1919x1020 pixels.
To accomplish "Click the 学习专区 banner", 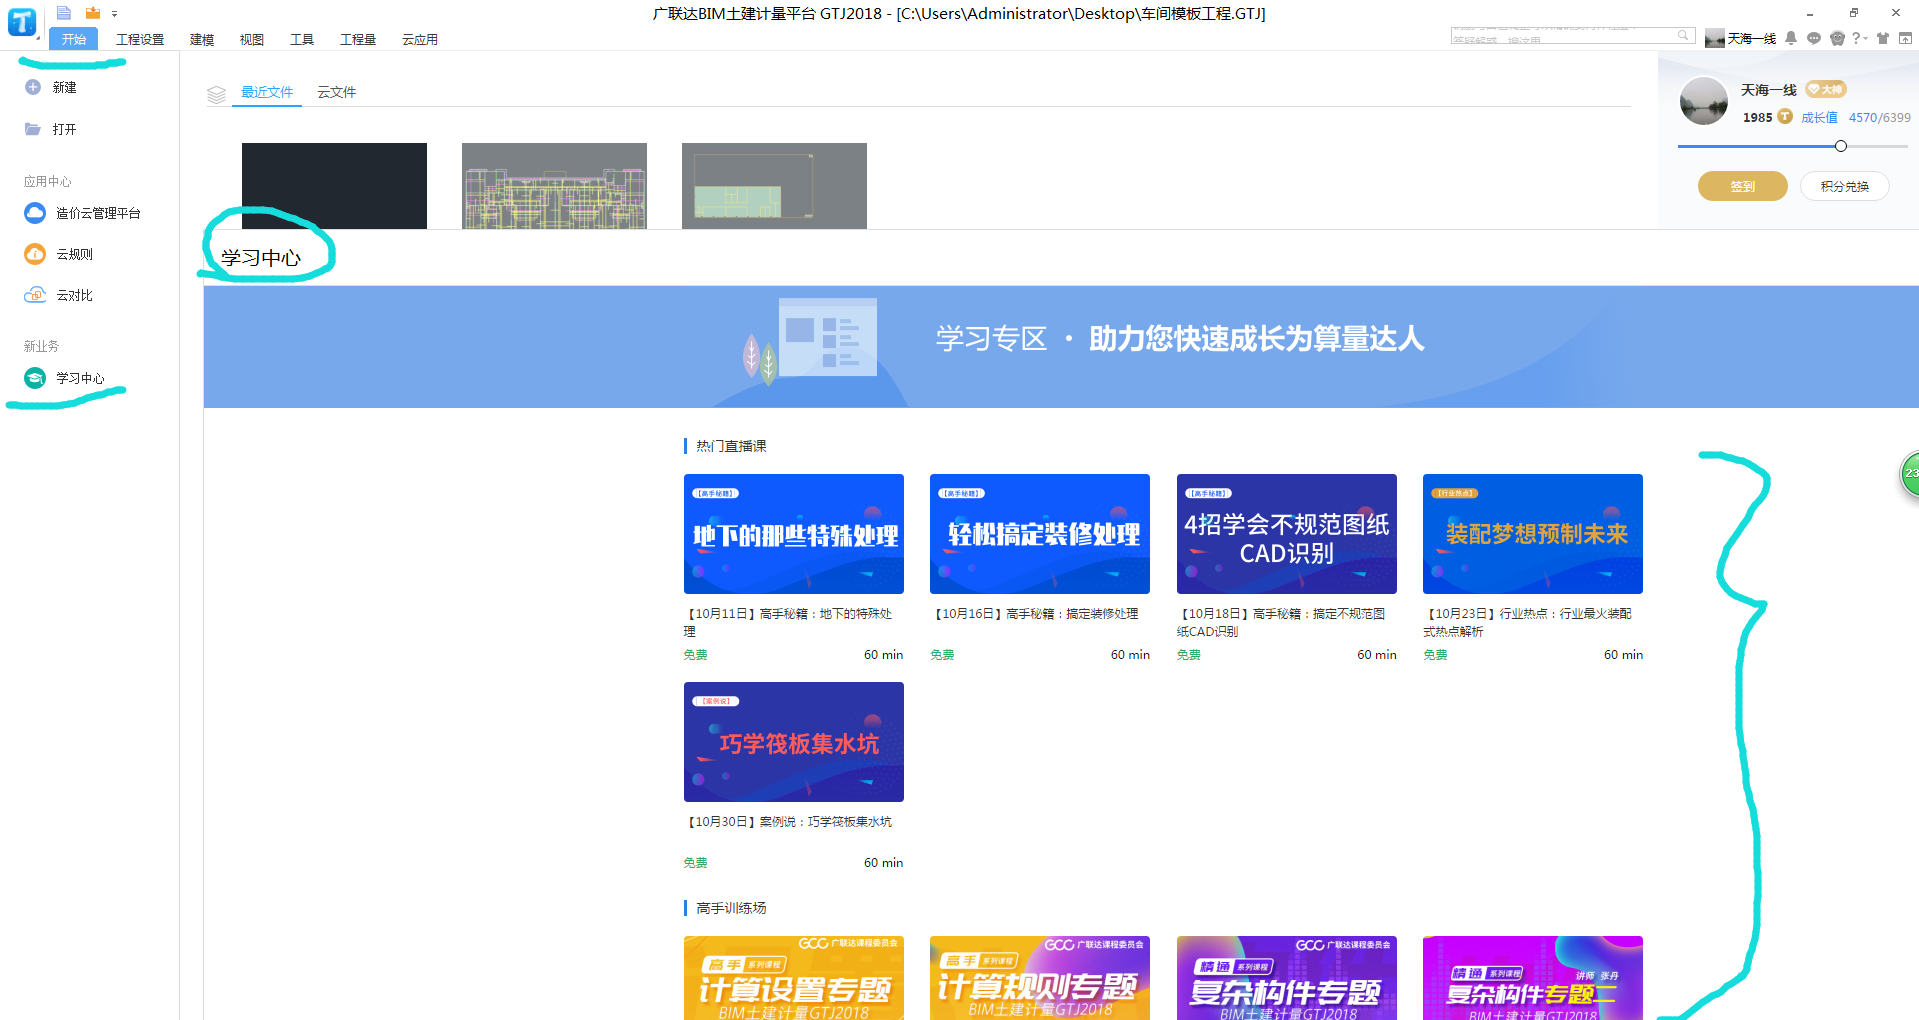I will (x=1061, y=346).
